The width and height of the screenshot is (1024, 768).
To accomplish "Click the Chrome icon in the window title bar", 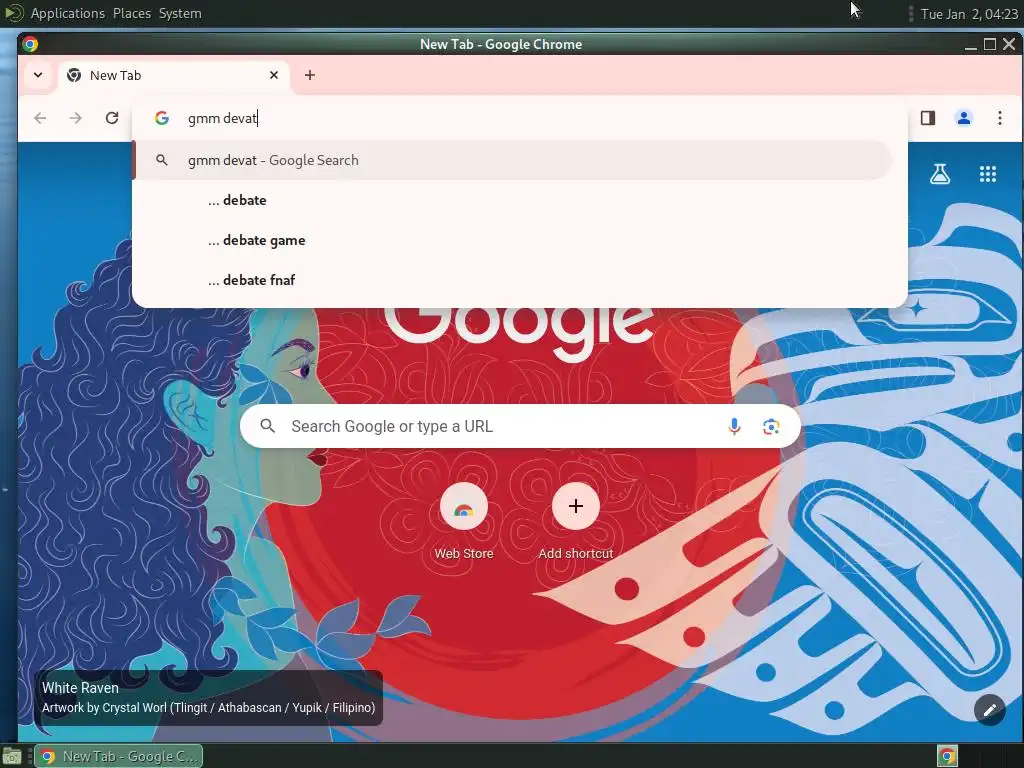I will point(30,44).
